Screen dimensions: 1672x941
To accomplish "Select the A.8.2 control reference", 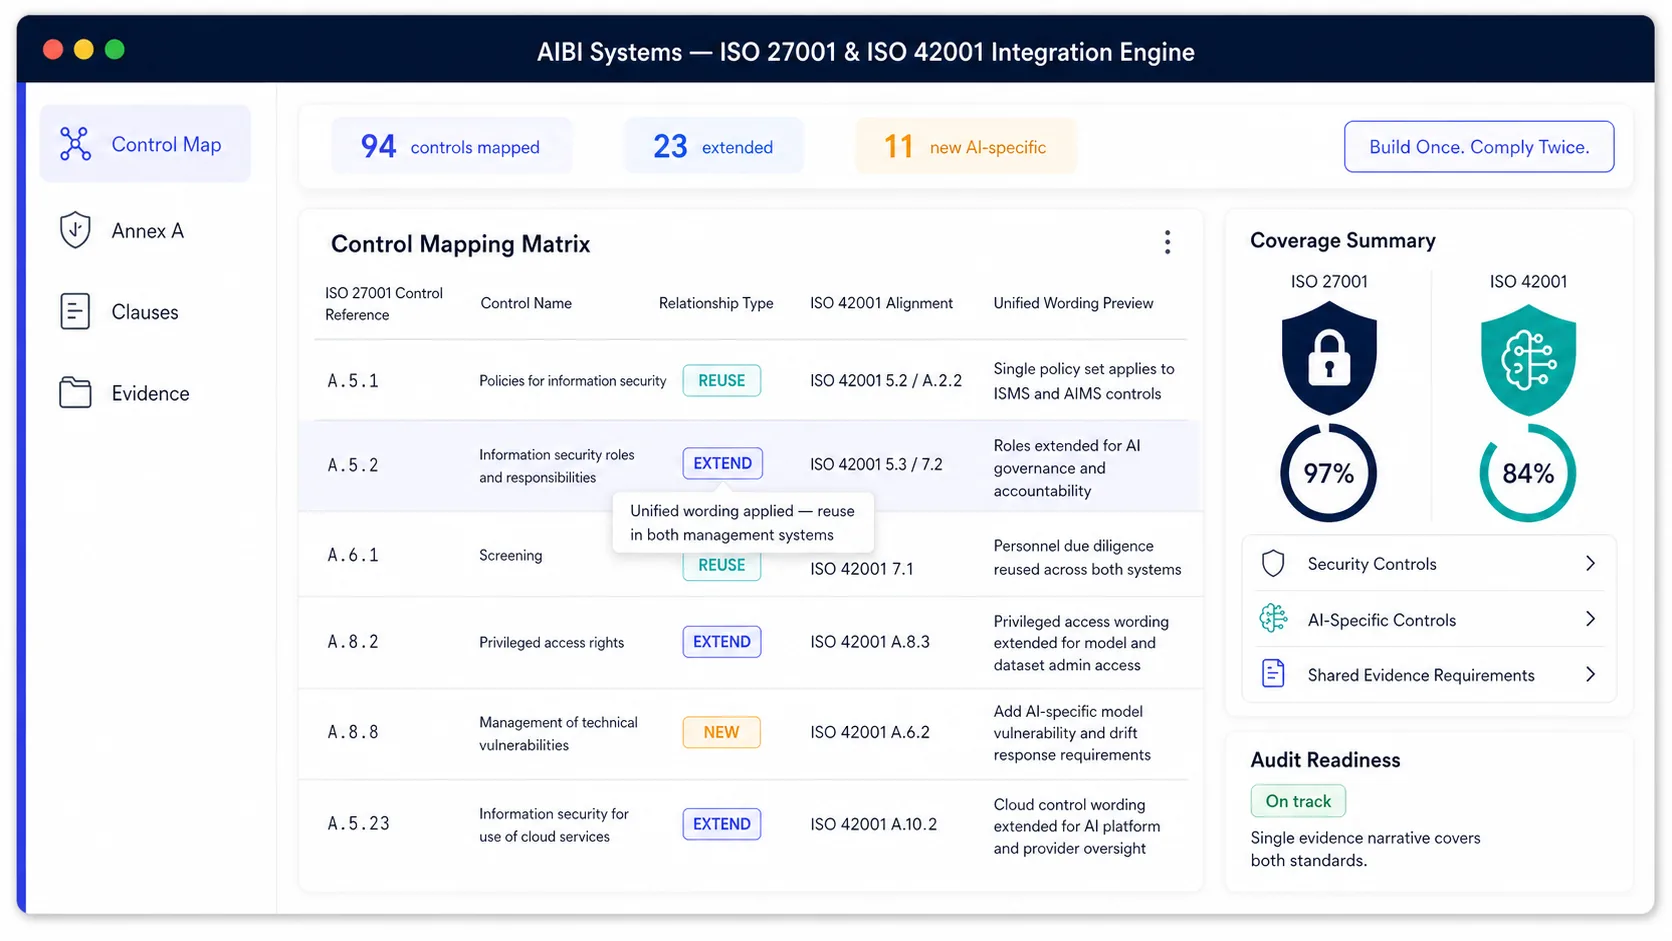I will (353, 642).
